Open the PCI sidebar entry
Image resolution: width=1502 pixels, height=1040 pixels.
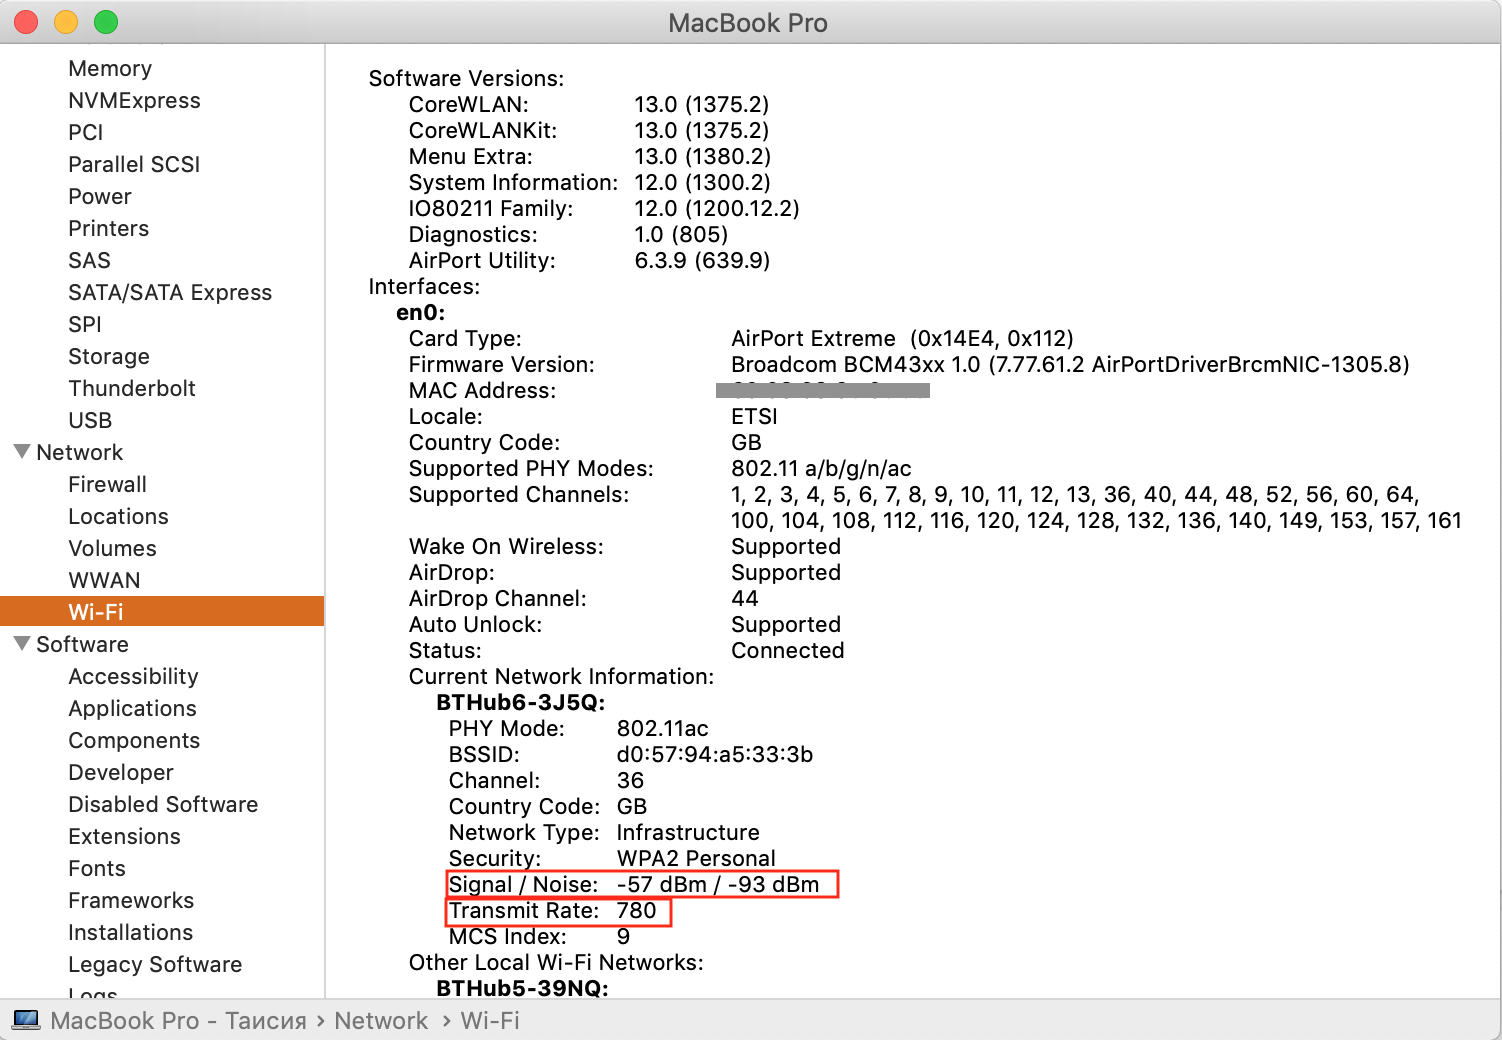click(x=86, y=132)
